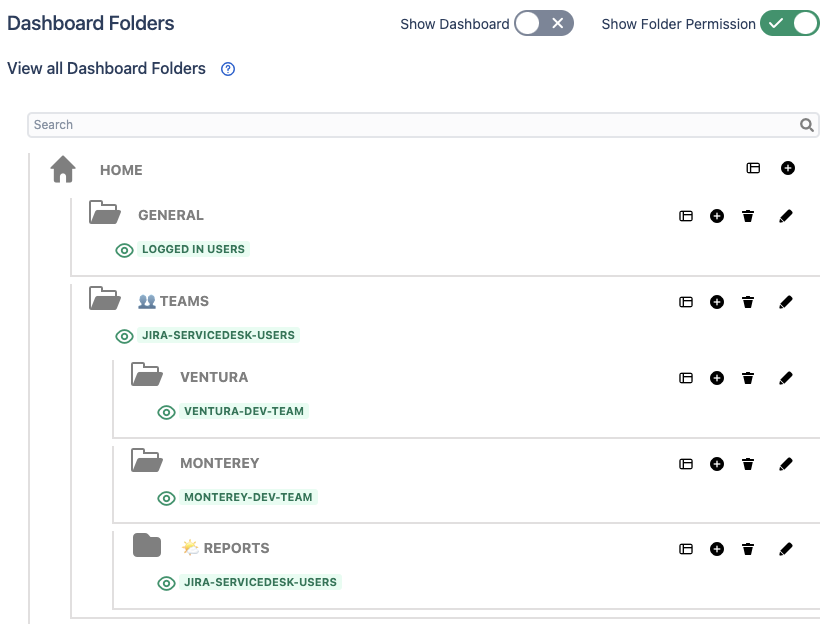Delete the GENERAL folder via trash icon
Image resolution: width=828 pixels, height=624 pixels.
(x=748, y=216)
